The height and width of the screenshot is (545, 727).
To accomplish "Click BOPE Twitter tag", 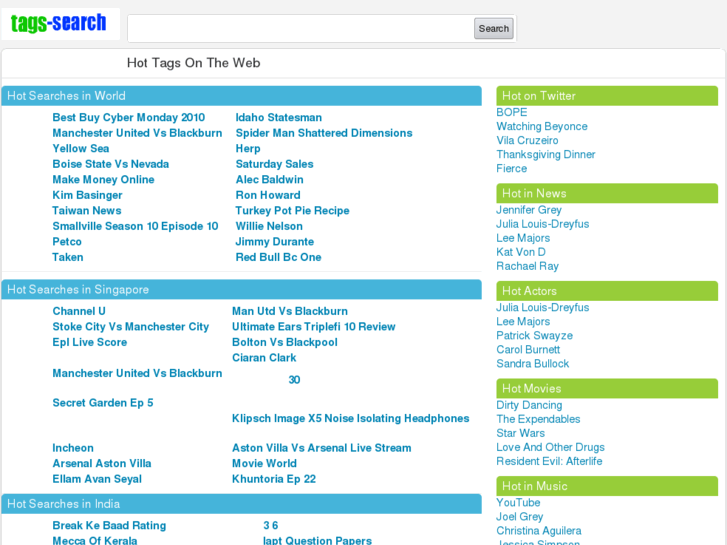I will (x=512, y=112).
